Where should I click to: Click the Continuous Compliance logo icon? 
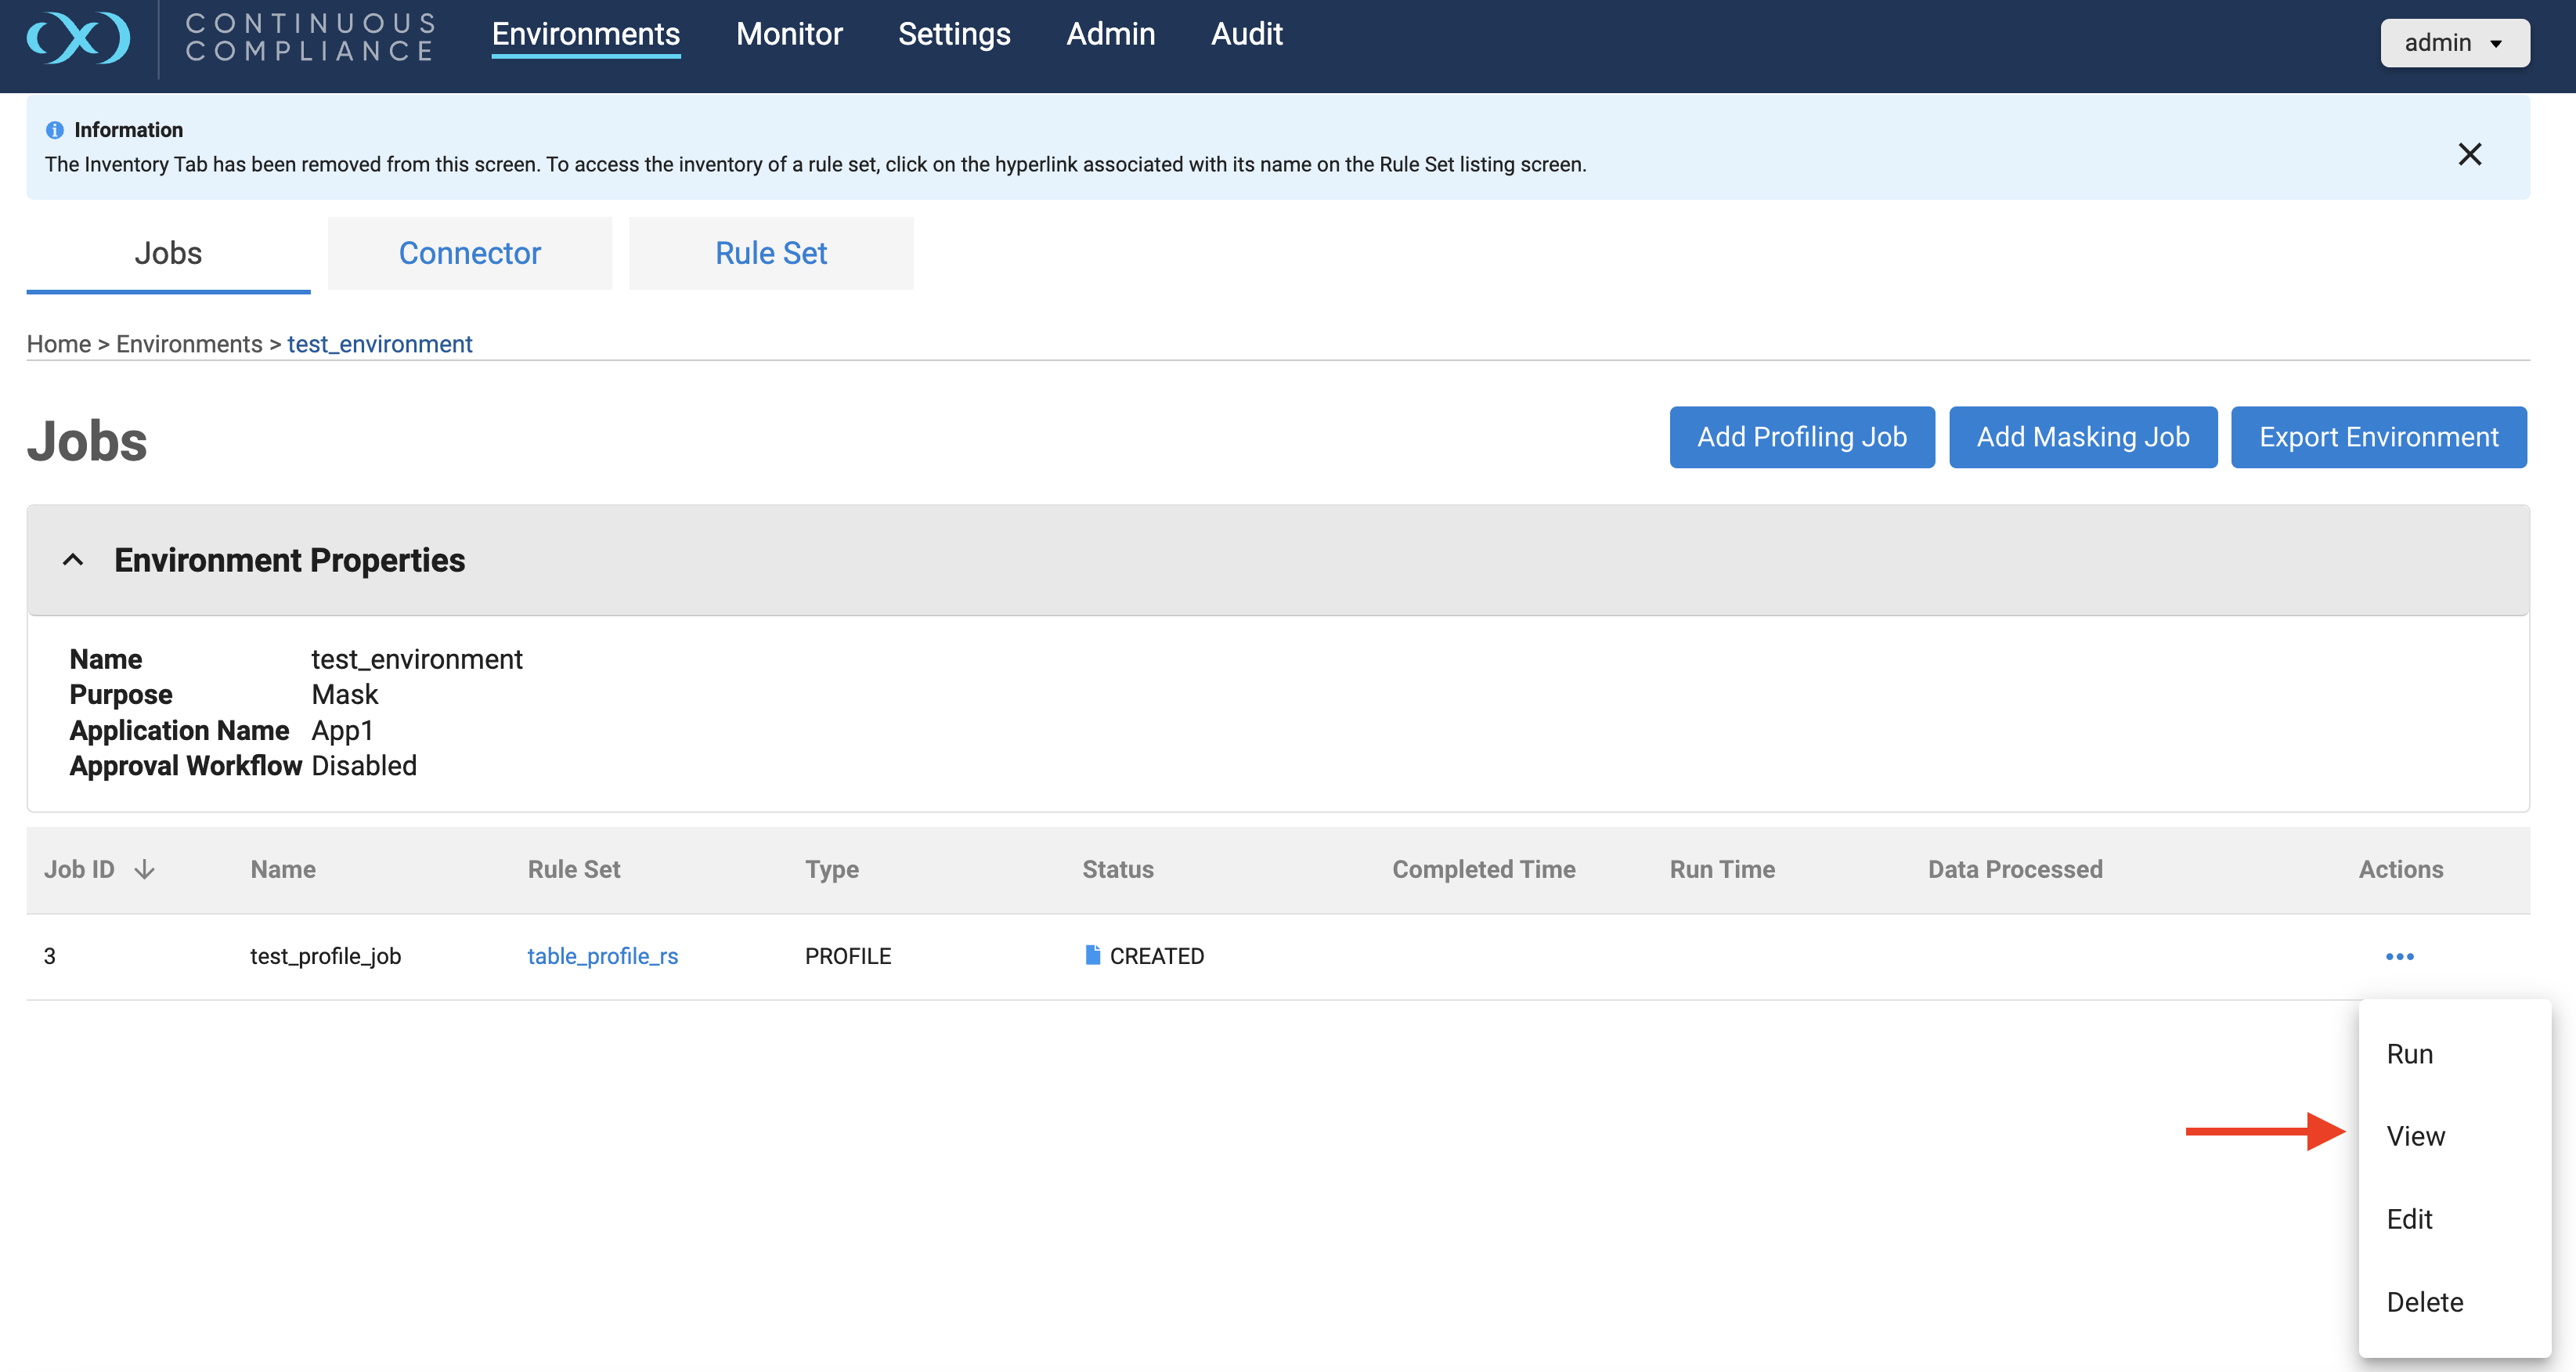pos(78,38)
